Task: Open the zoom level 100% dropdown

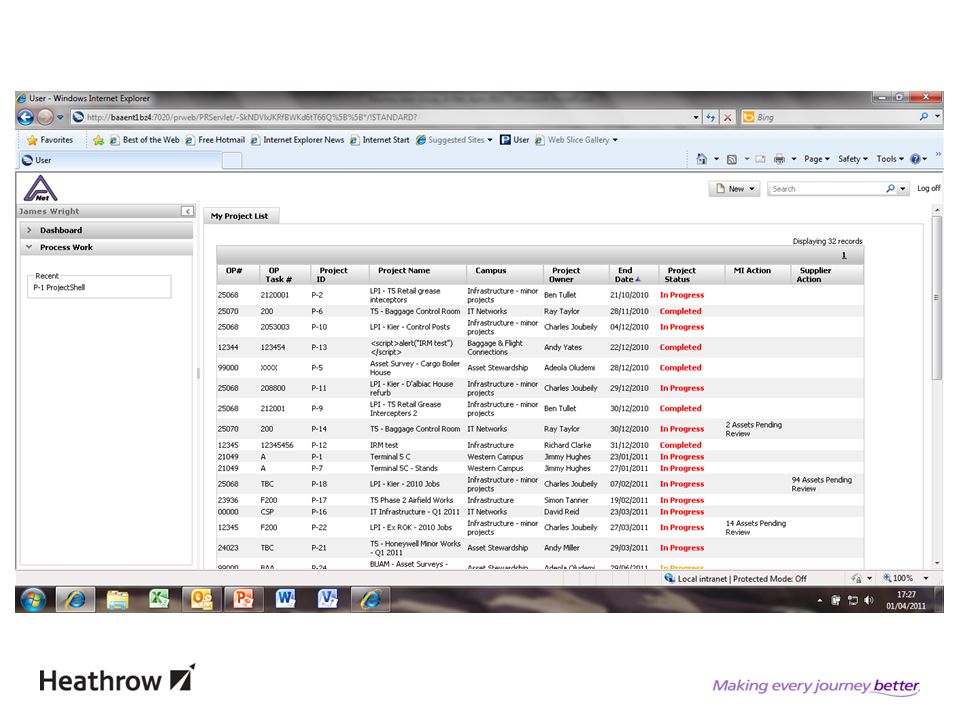Action: (x=926, y=578)
